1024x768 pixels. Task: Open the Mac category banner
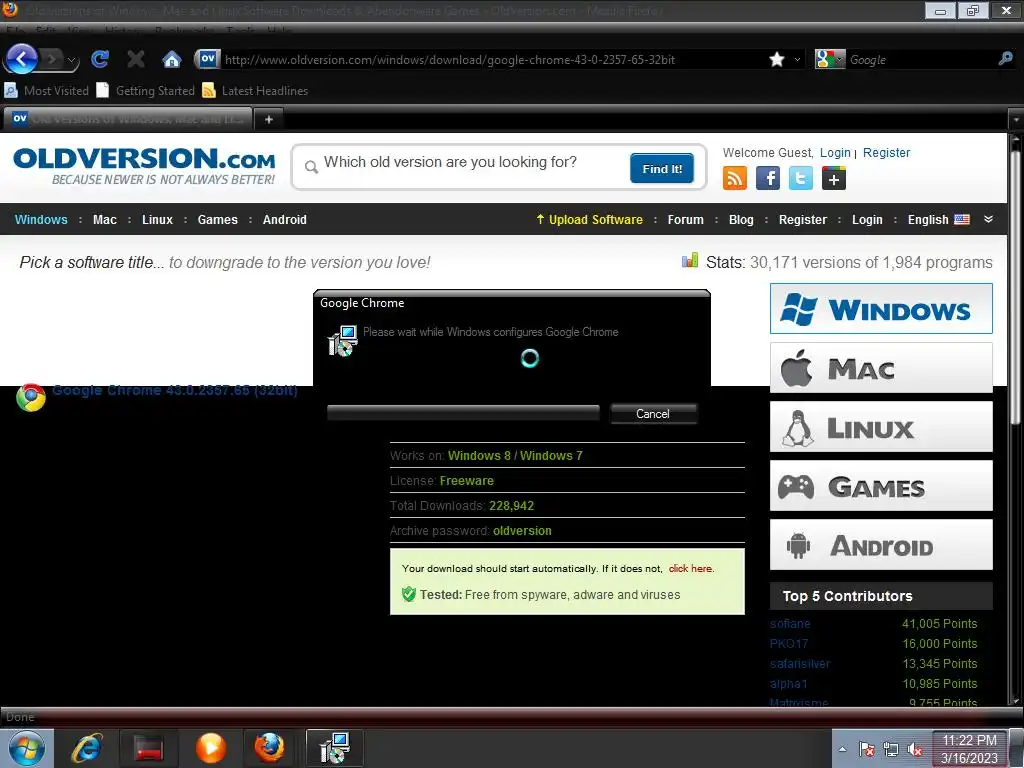click(881, 368)
